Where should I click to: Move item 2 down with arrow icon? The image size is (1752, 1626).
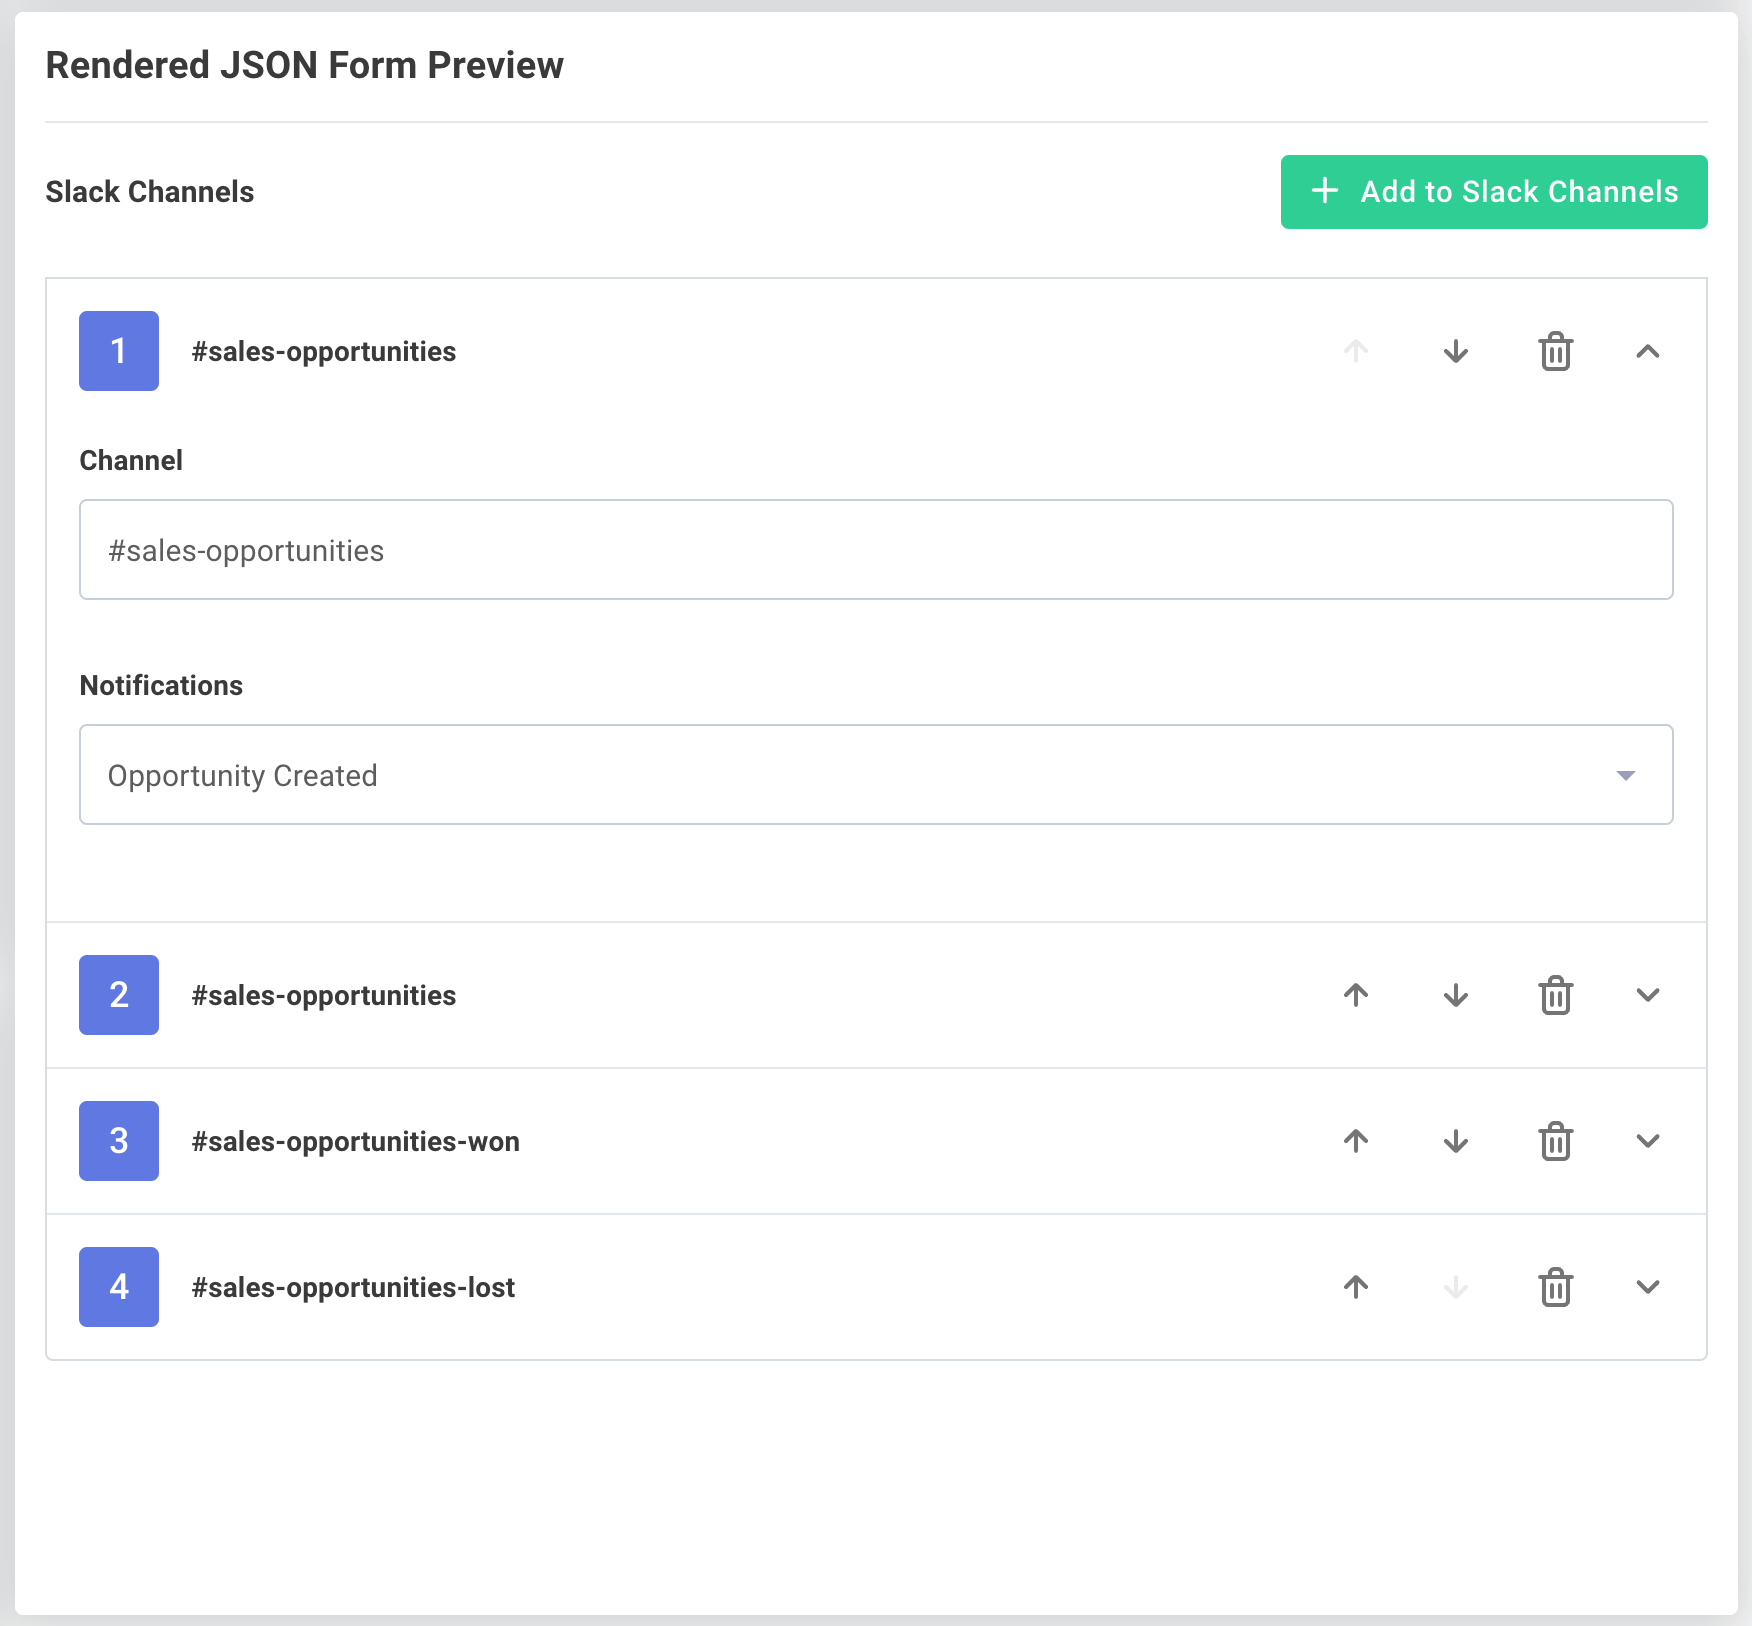(x=1456, y=995)
